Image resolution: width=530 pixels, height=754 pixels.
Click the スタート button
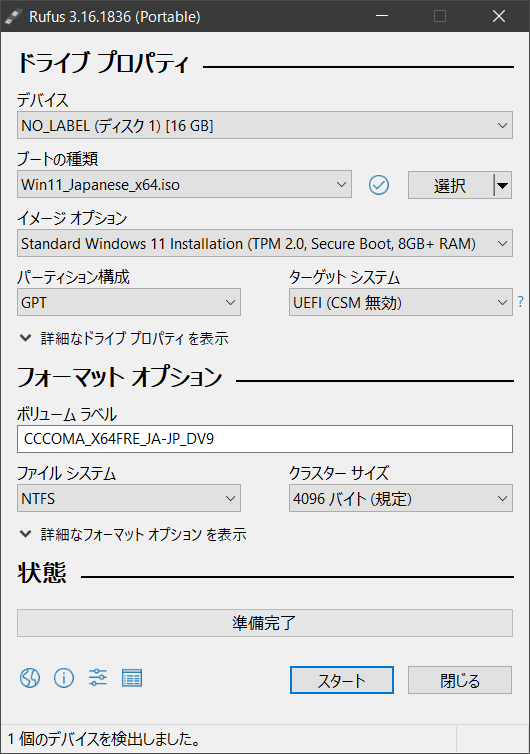pyautogui.click(x=342, y=680)
